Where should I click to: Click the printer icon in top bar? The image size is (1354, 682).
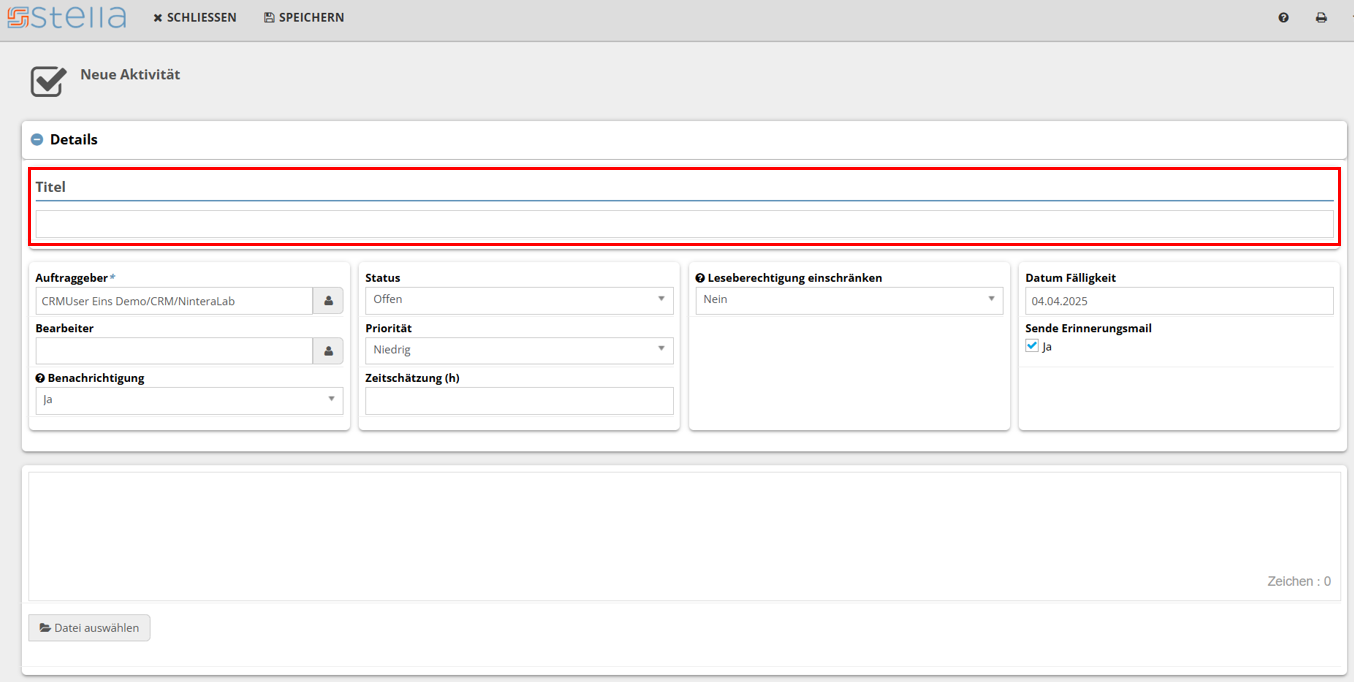(1321, 18)
